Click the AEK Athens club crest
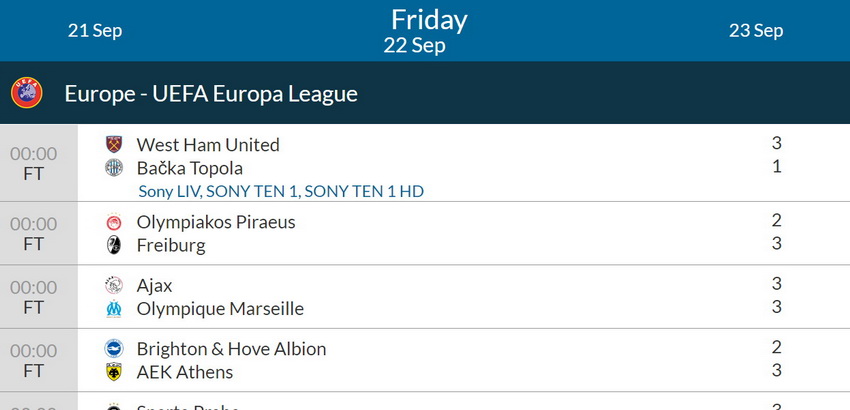 114,372
